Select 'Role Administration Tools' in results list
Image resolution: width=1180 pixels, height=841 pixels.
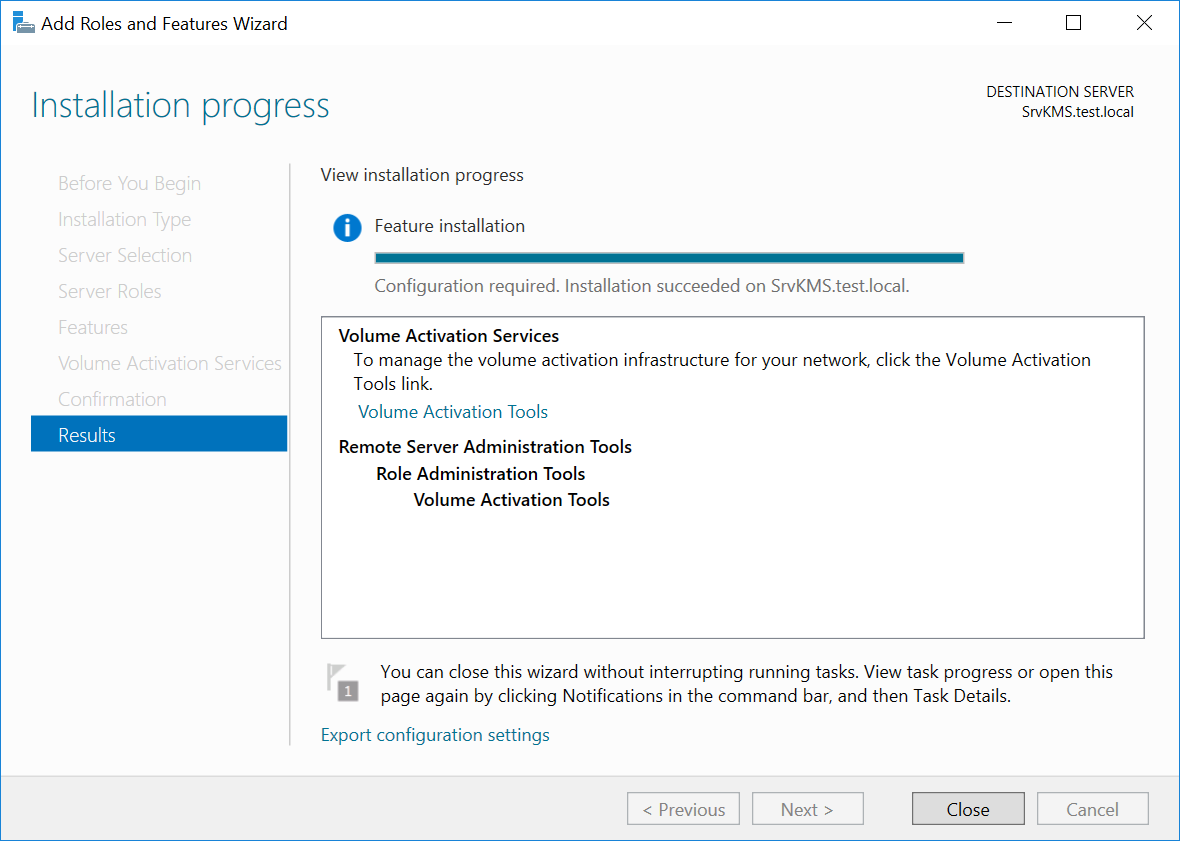click(480, 474)
